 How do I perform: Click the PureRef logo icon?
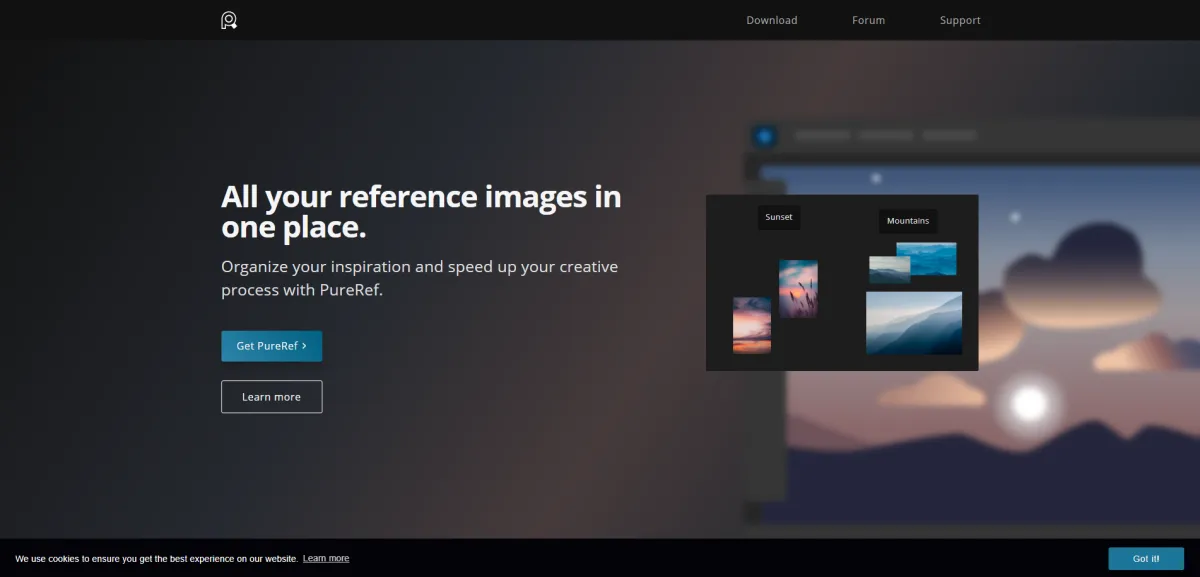(229, 20)
